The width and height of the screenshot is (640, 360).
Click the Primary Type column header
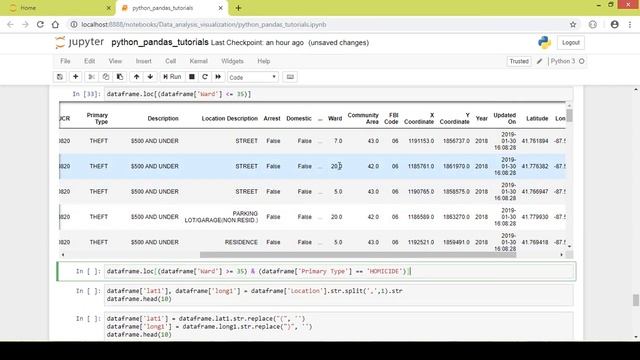coord(97,118)
